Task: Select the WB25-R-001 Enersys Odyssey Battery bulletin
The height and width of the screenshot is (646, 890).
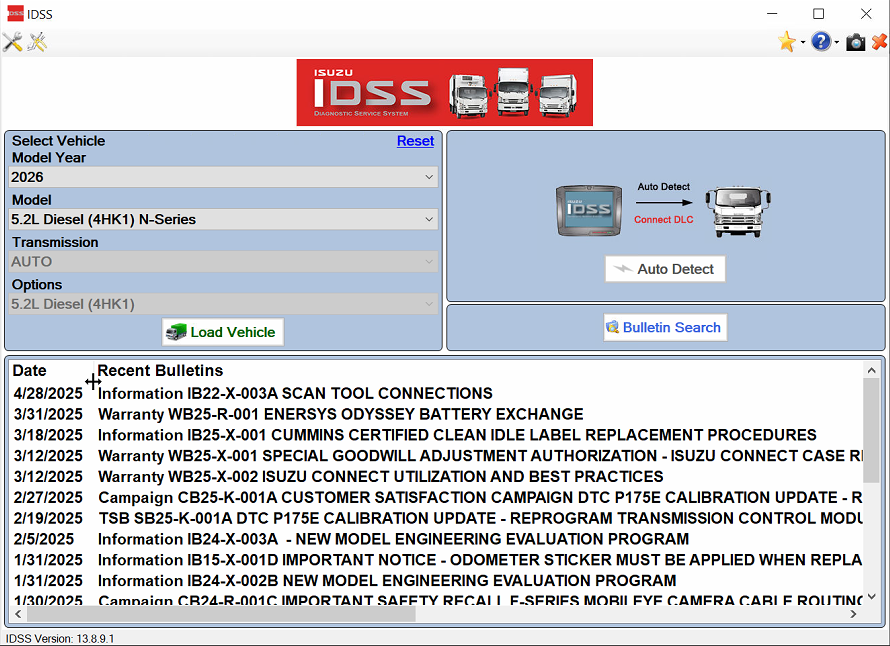Action: 340,414
